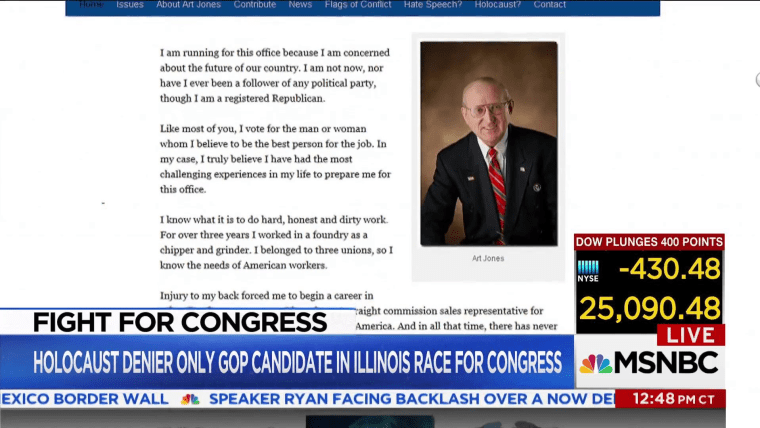The height and width of the screenshot is (428, 760).
Task: Open the Home menu item
Action: point(90,5)
